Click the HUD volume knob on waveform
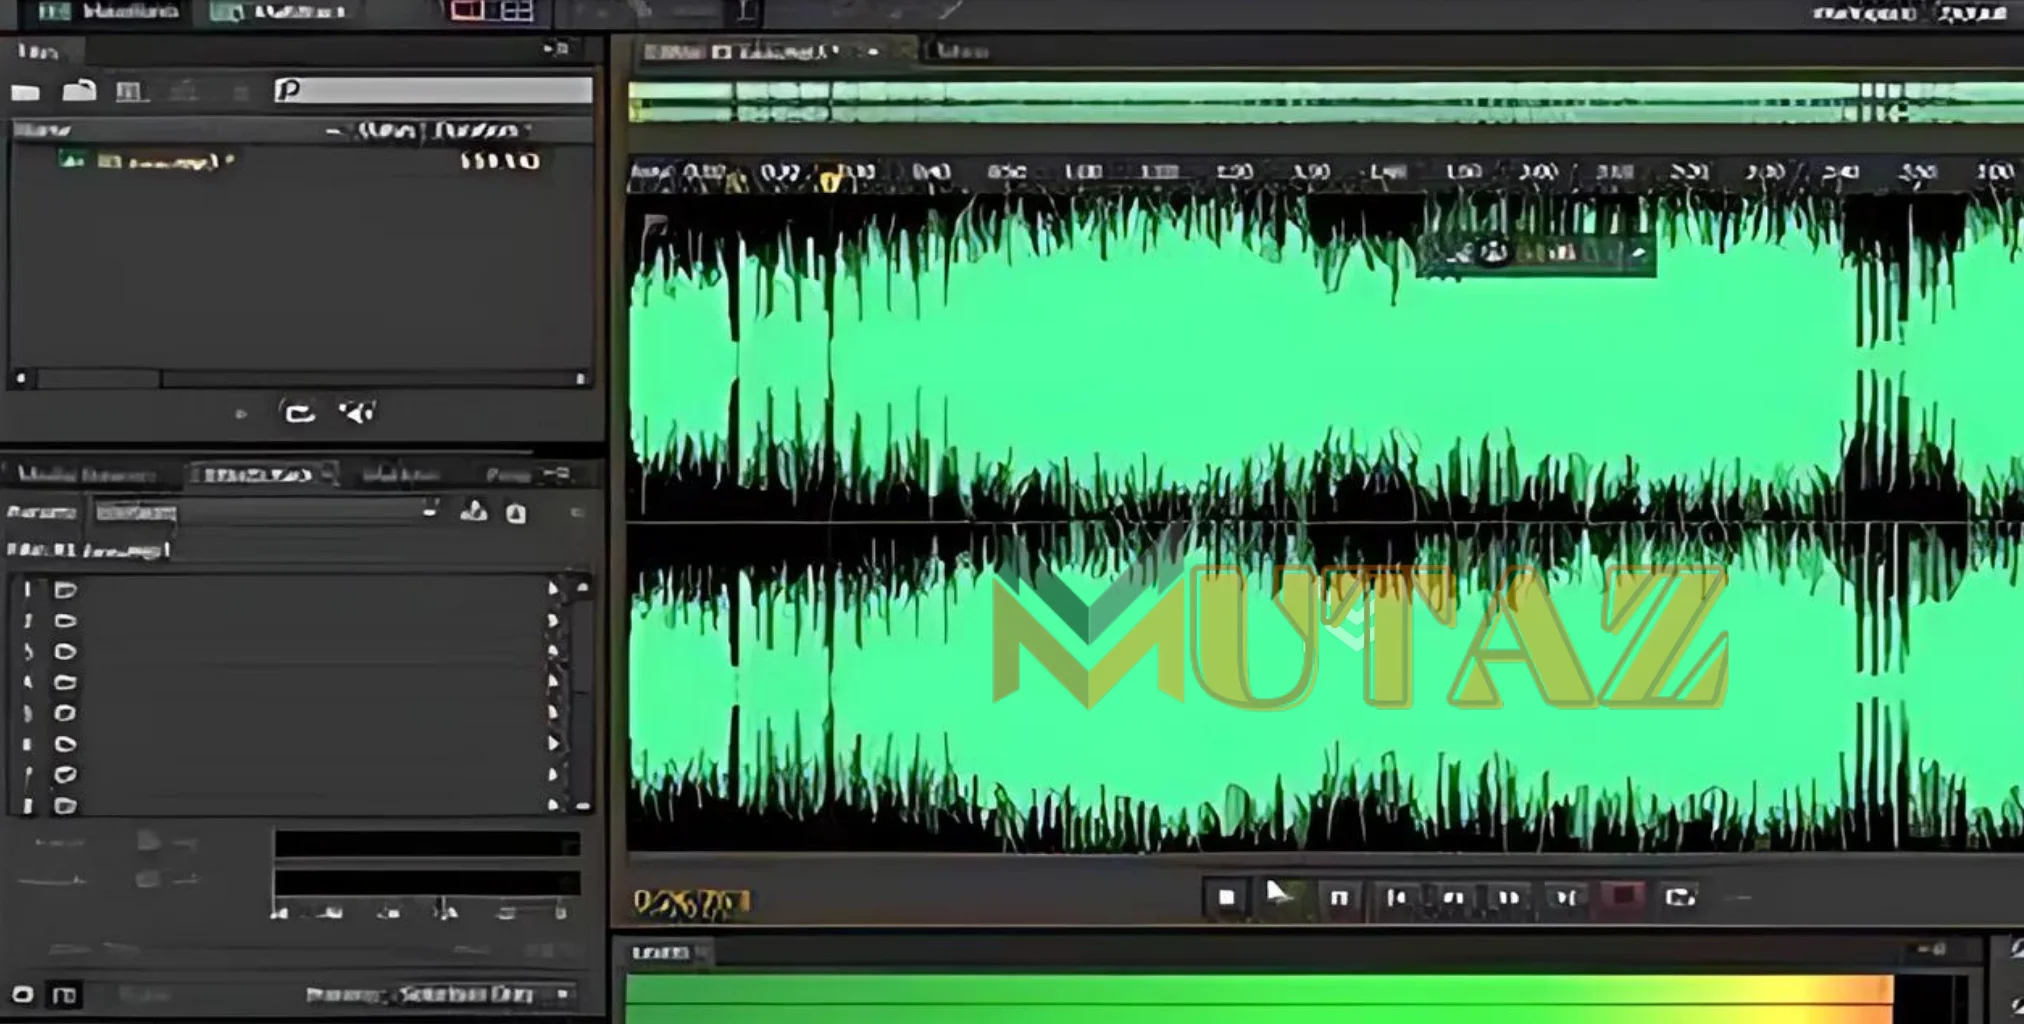This screenshot has width=2024, height=1024. [x=1493, y=253]
